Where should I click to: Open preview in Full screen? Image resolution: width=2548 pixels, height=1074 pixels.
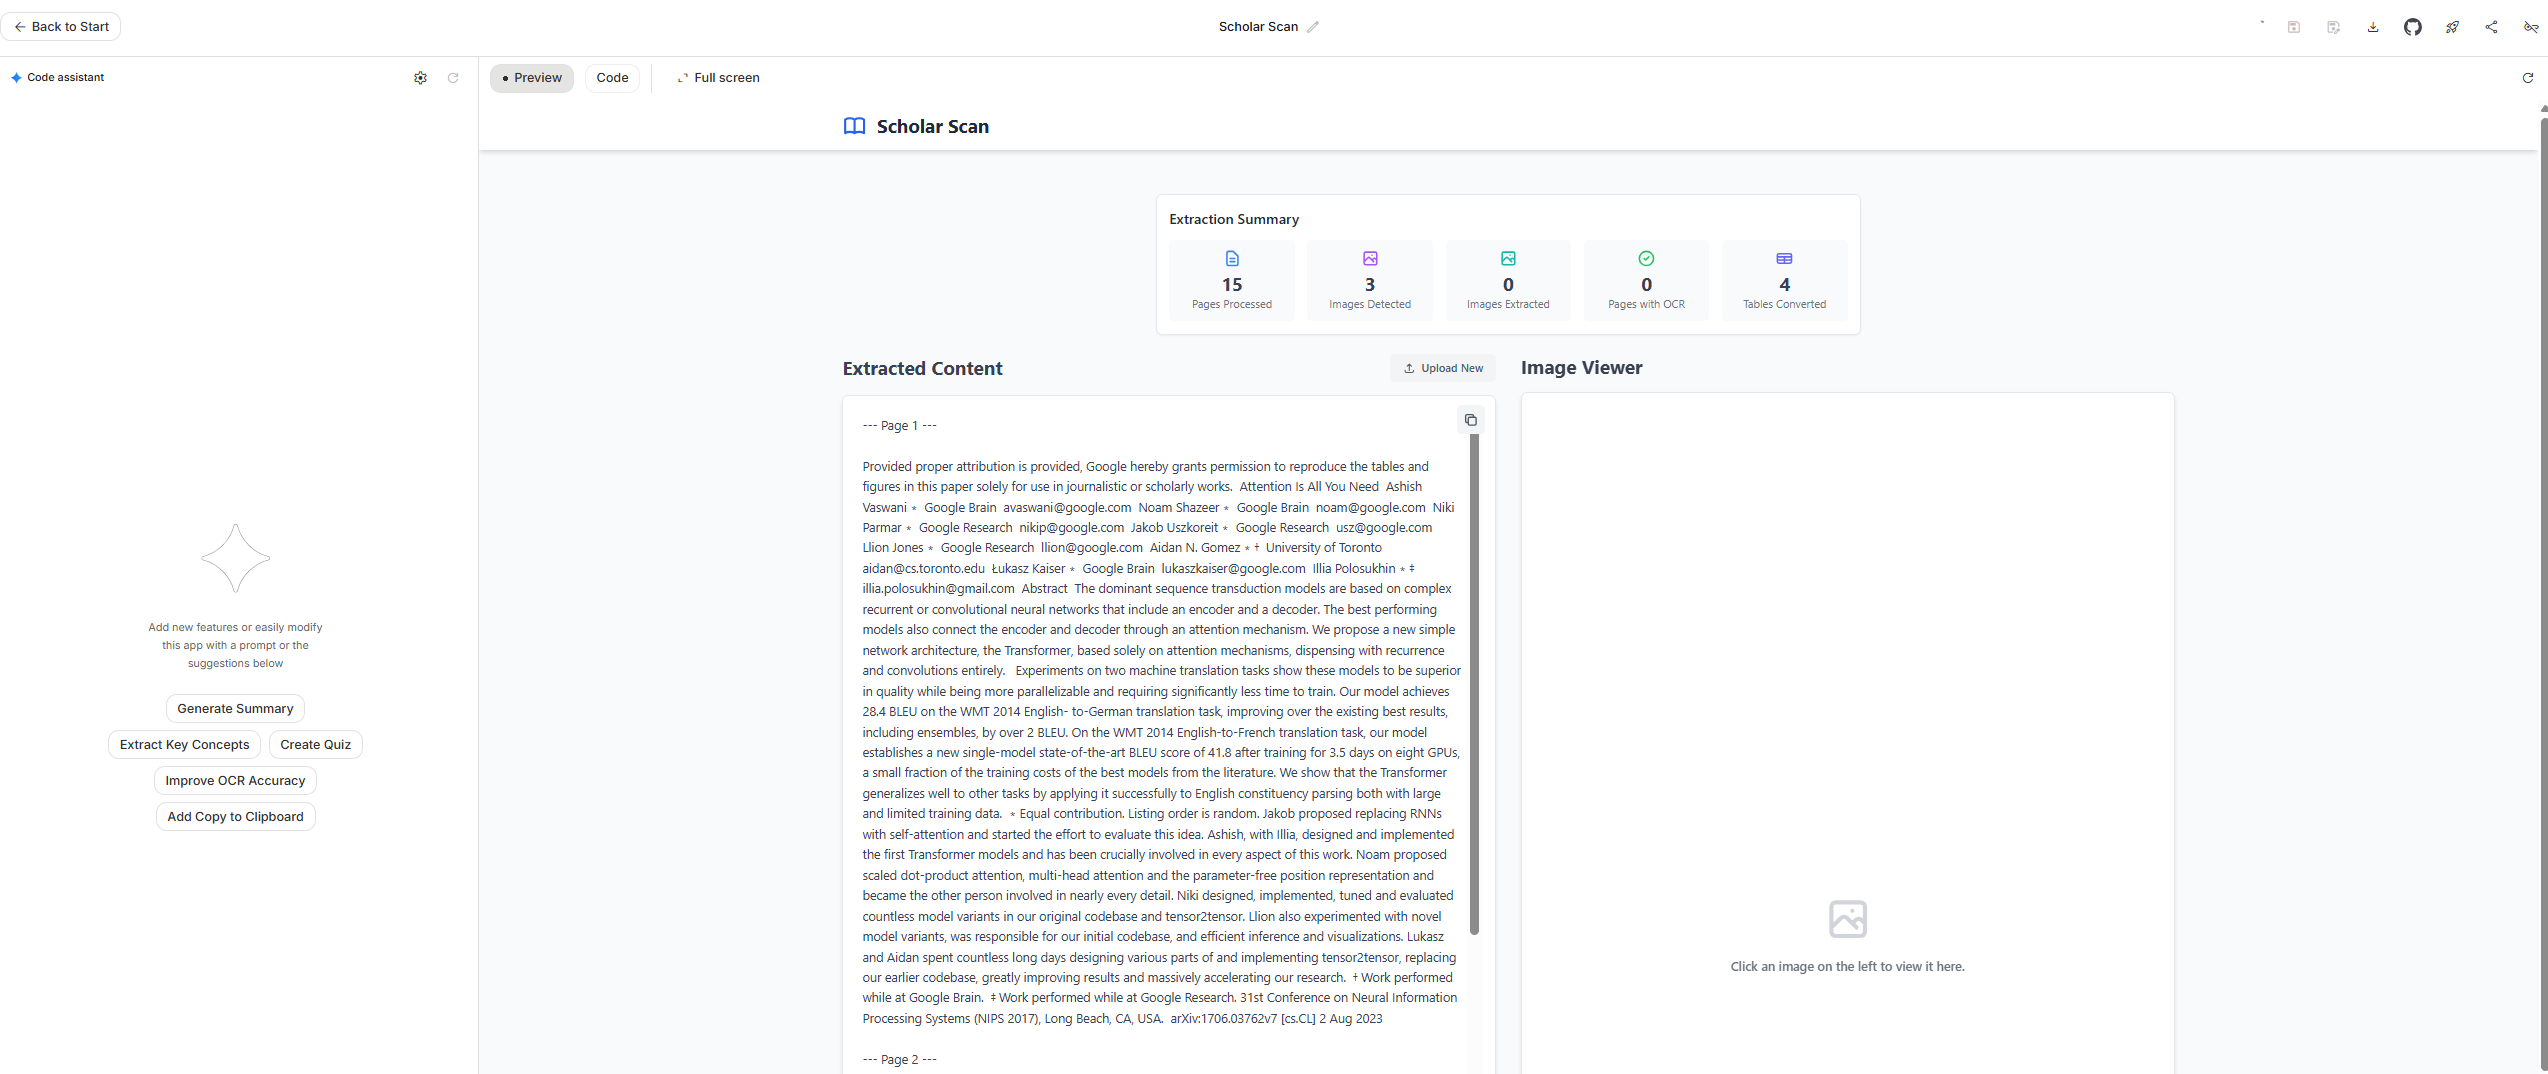pyautogui.click(x=718, y=78)
